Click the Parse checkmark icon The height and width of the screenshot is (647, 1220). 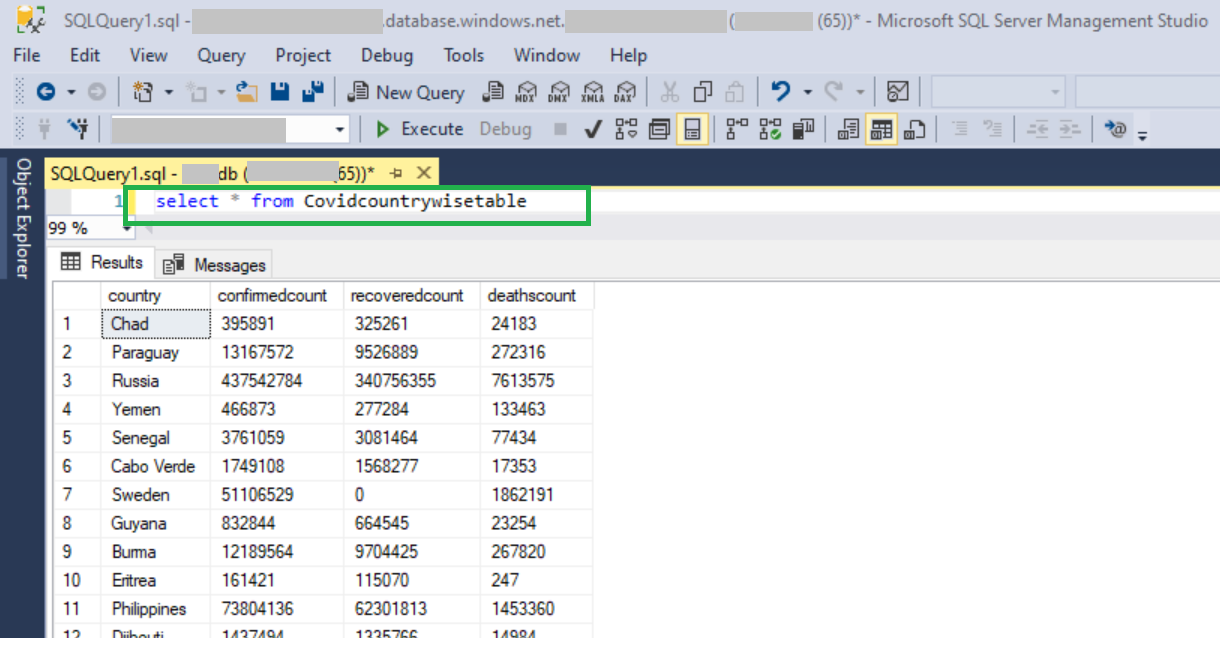pos(592,129)
